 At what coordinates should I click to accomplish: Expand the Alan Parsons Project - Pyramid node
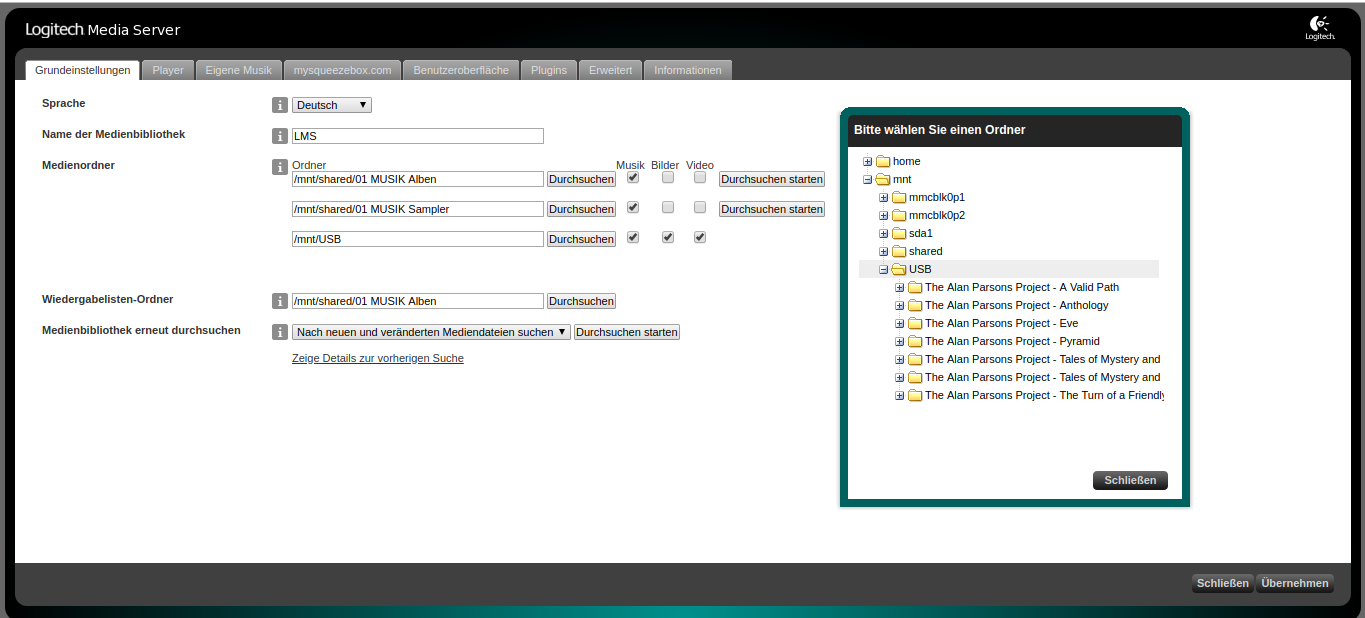pos(899,341)
